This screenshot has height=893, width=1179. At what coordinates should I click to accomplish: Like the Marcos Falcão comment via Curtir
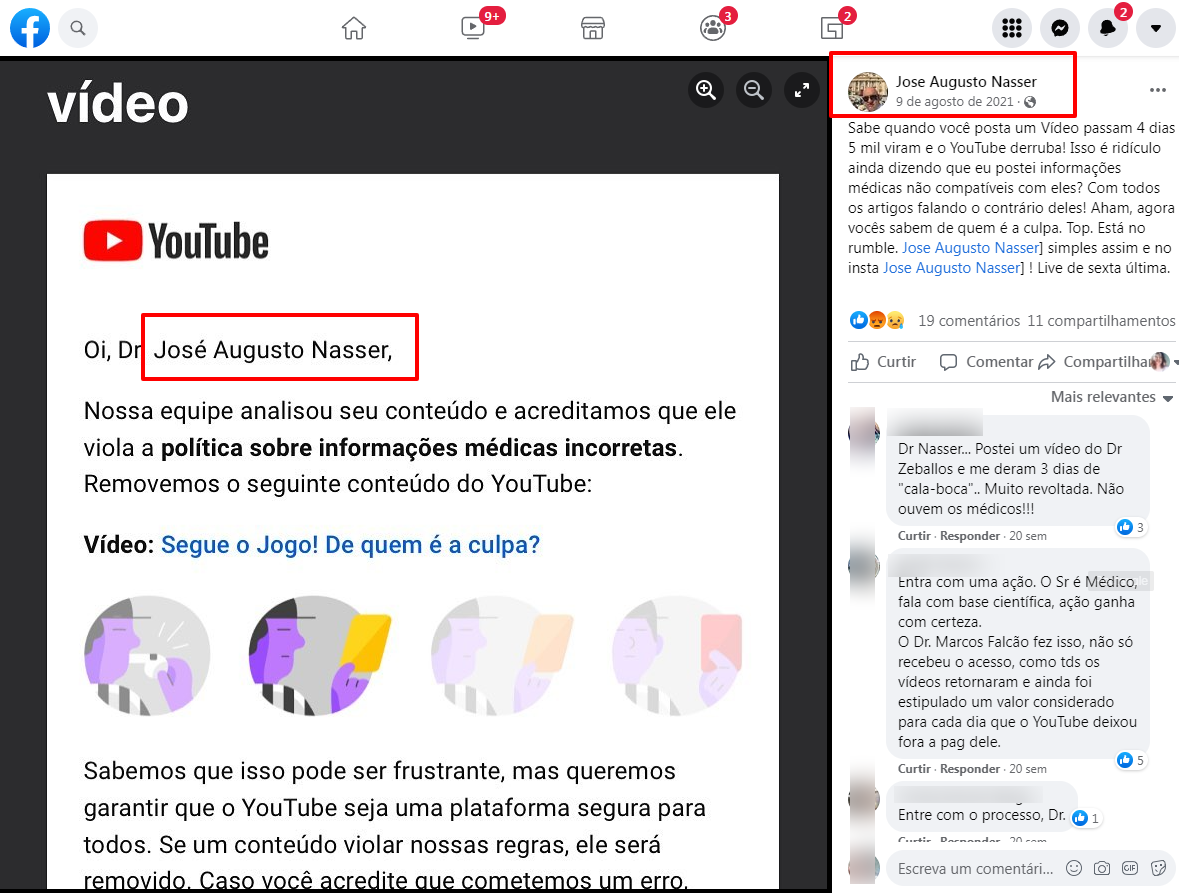pos(914,769)
